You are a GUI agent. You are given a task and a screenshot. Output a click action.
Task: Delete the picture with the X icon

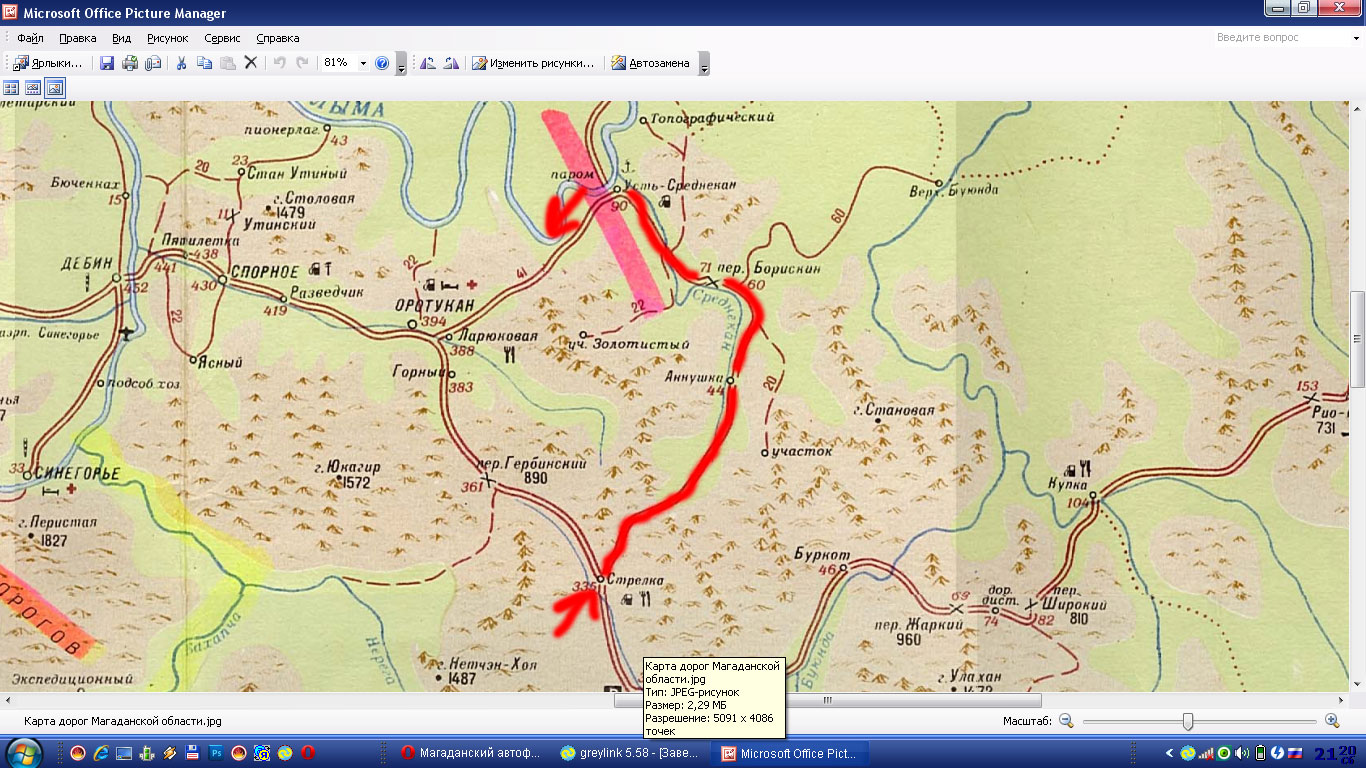(251, 63)
